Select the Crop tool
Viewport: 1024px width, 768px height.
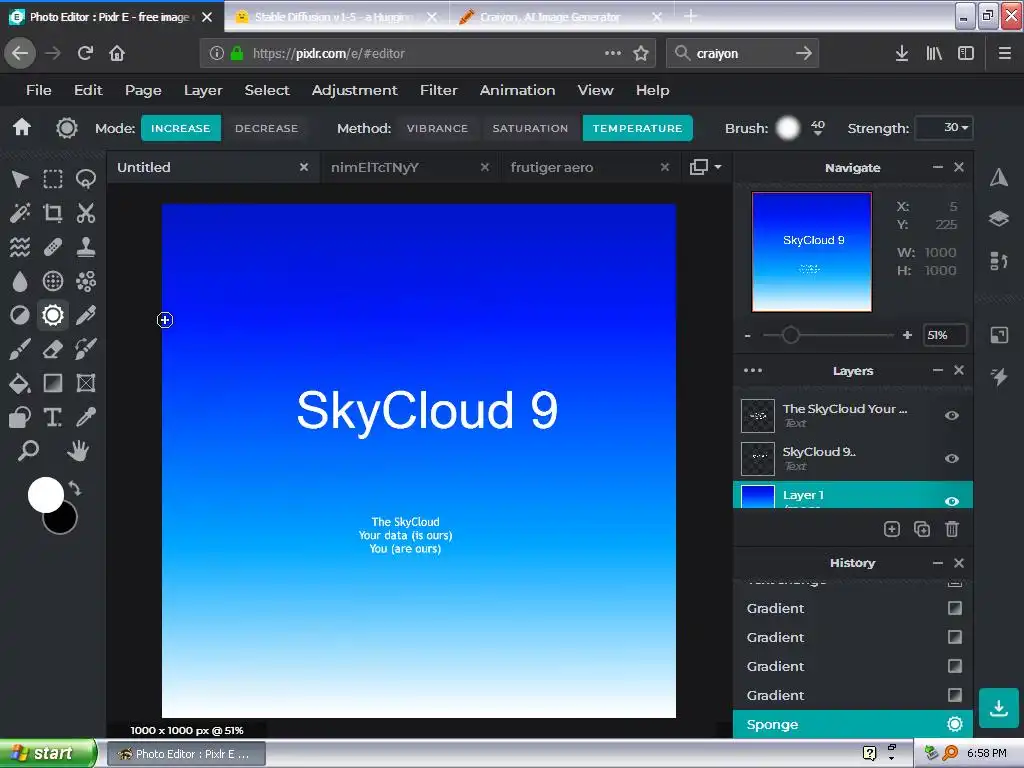point(53,213)
